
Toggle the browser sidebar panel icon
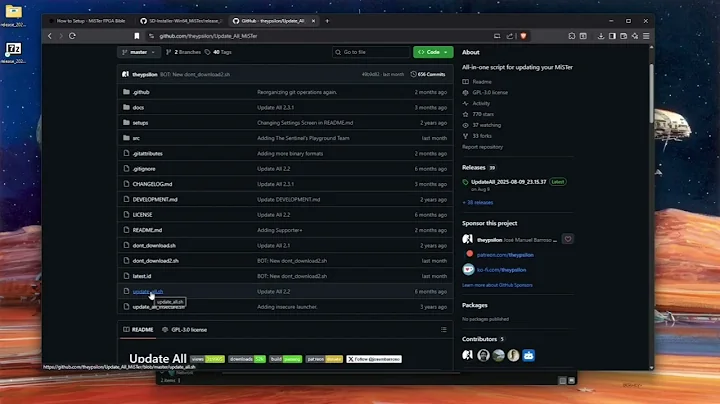[612, 36]
